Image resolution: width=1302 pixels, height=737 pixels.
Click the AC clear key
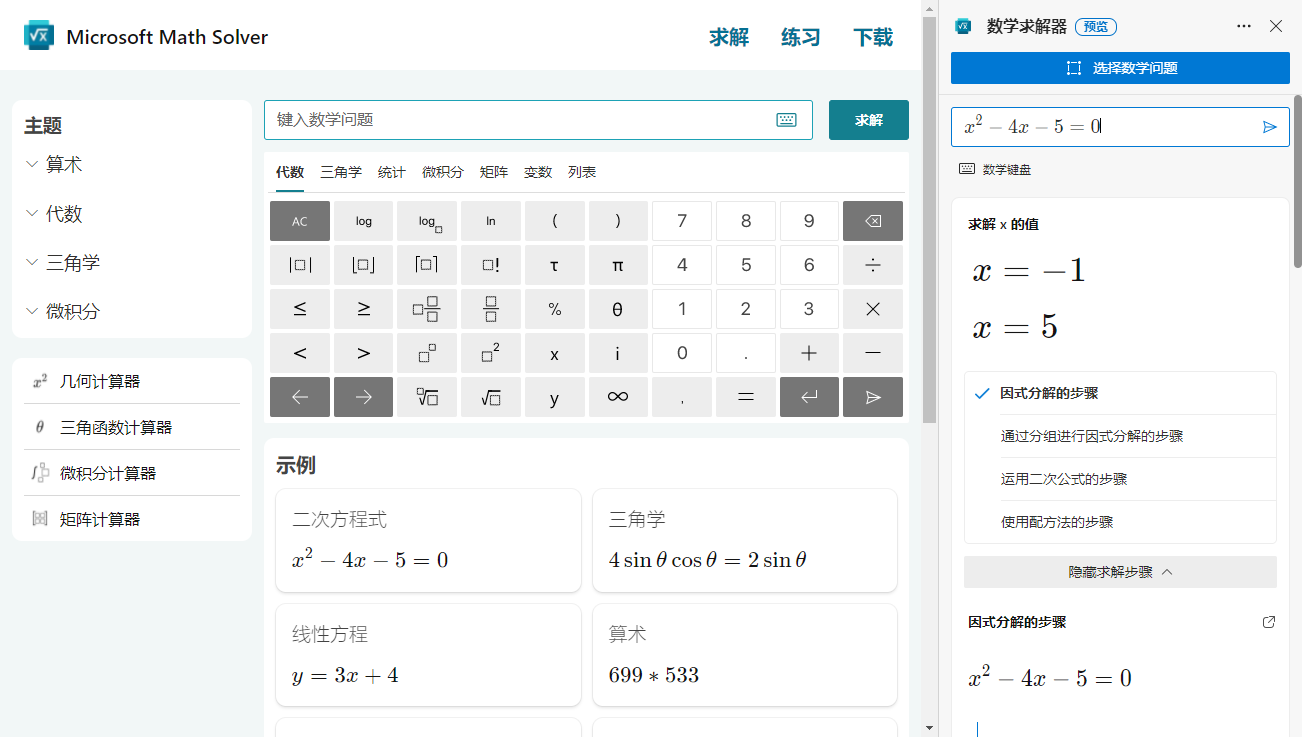tap(300, 221)
